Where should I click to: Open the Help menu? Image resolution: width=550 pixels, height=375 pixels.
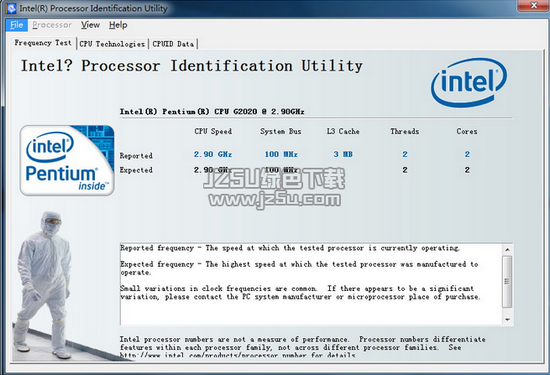coord(118,25)
